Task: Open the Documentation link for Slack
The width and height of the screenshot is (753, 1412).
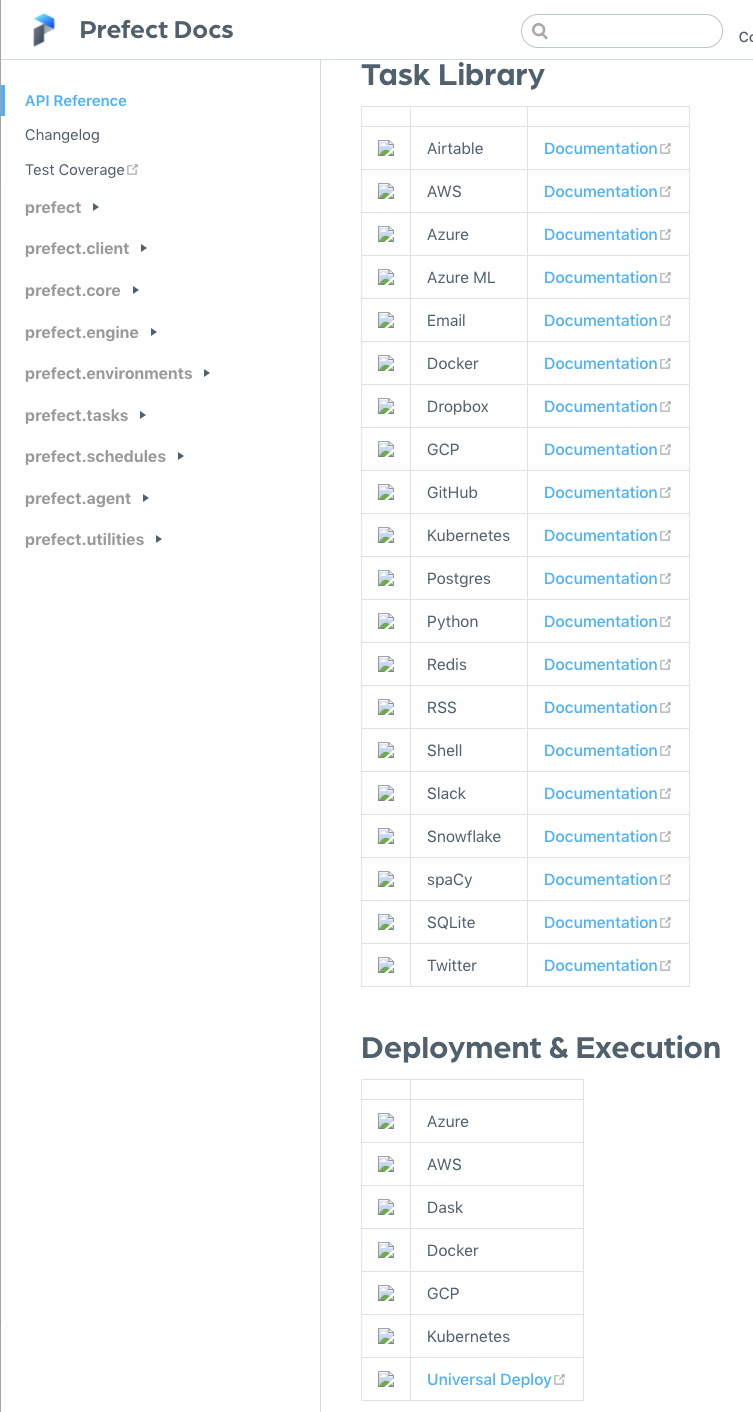Action: tap(601, 793)
